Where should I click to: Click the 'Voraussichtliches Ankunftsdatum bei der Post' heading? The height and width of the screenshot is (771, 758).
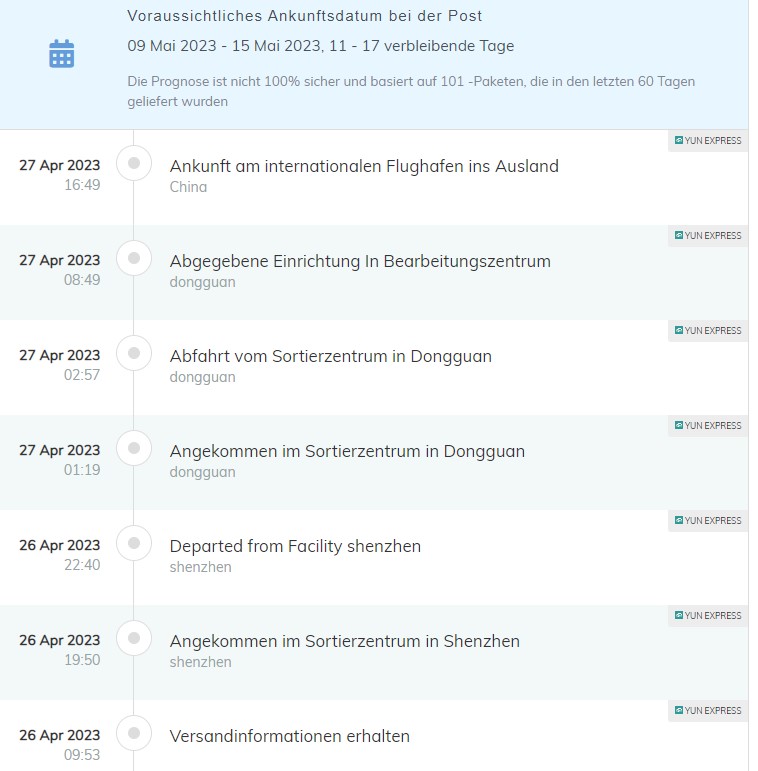click(x=305, y=16)
